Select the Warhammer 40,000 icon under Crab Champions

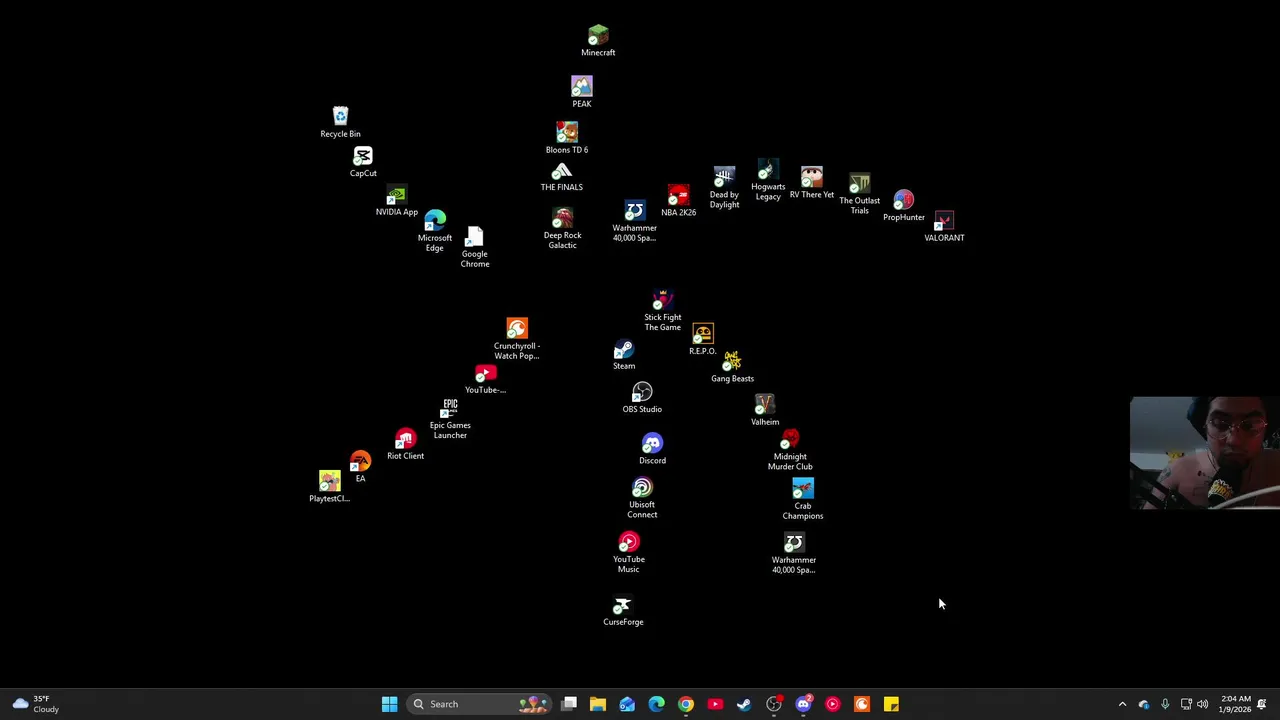click(x=794, y=554)
